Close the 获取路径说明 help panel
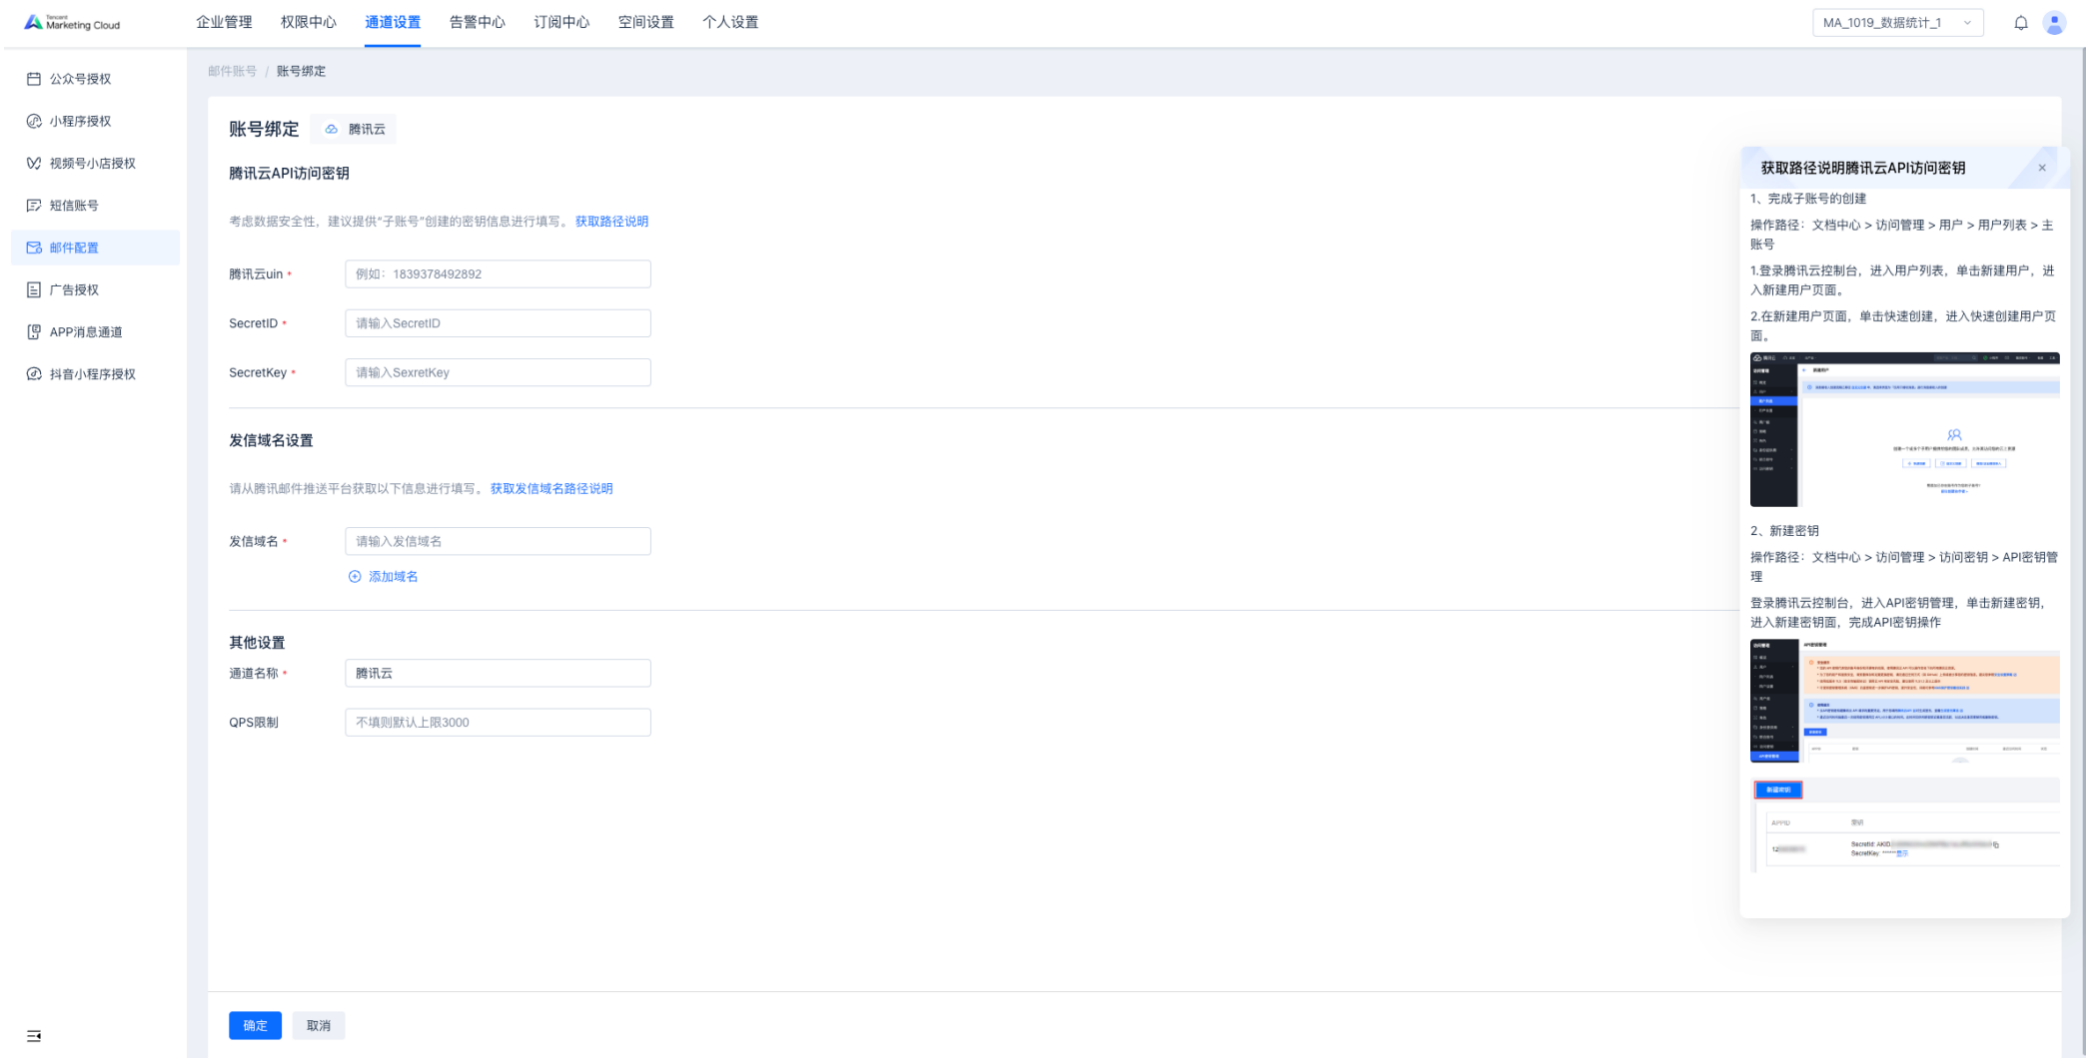 tap(2041, 168)
